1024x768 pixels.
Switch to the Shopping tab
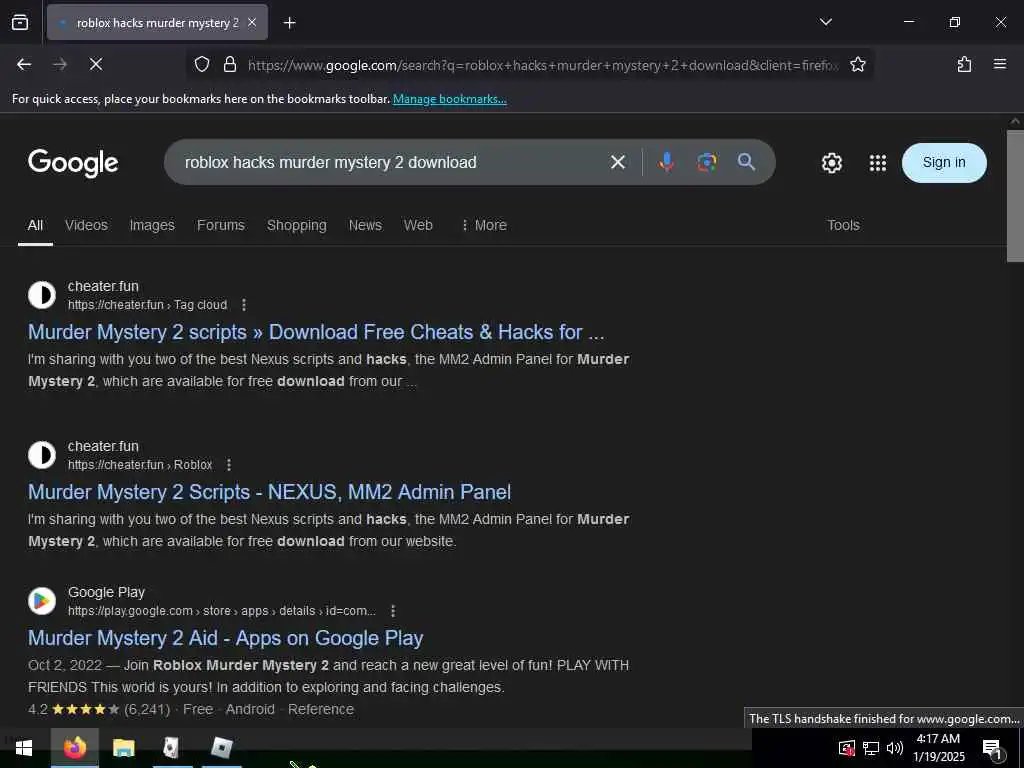[296, 225]
